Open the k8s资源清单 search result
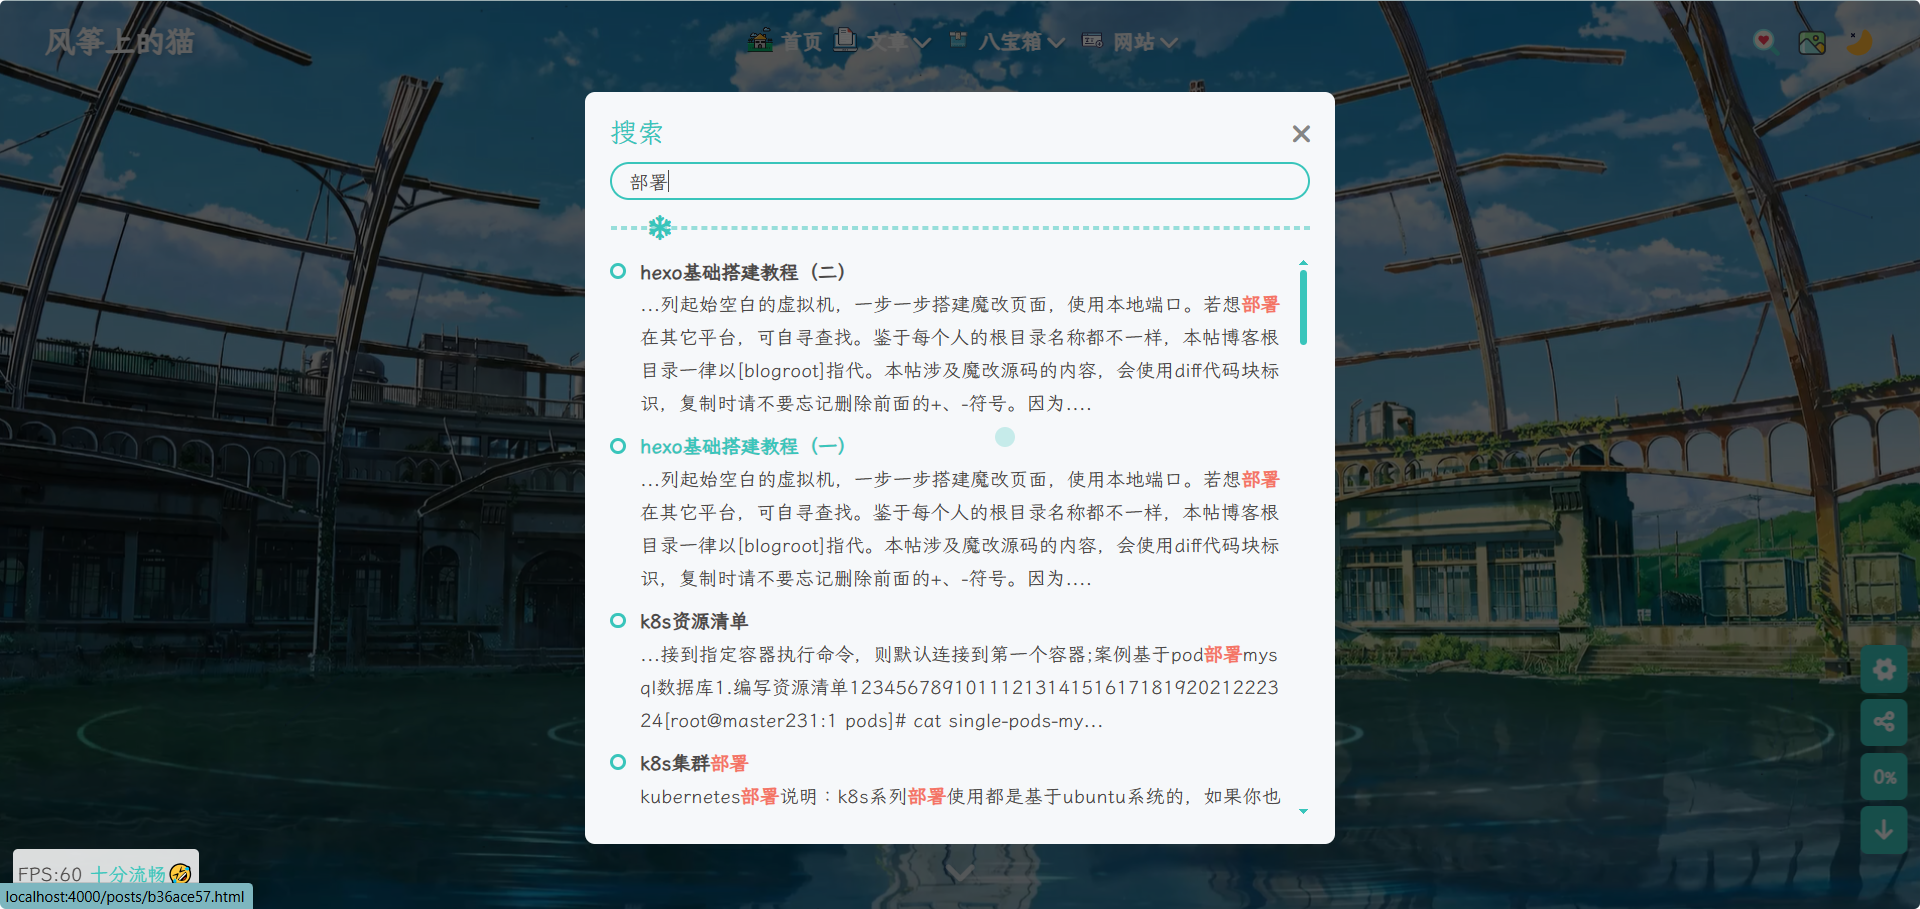The height and width of the screenshot is (909, 1920). pos(693,622)
